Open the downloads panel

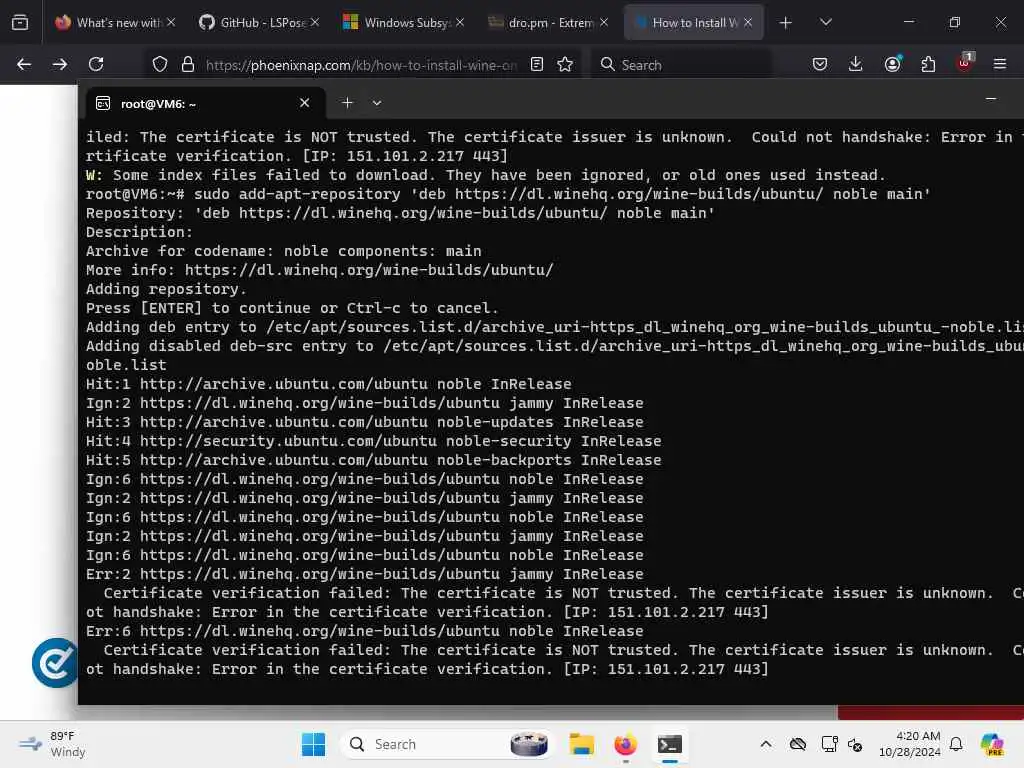(856, 64)
